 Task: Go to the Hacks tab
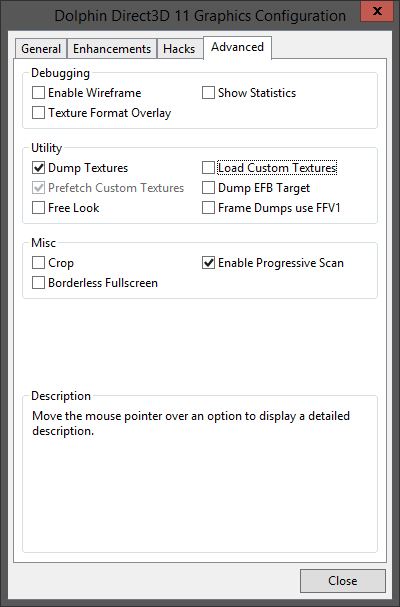point(179,49)
